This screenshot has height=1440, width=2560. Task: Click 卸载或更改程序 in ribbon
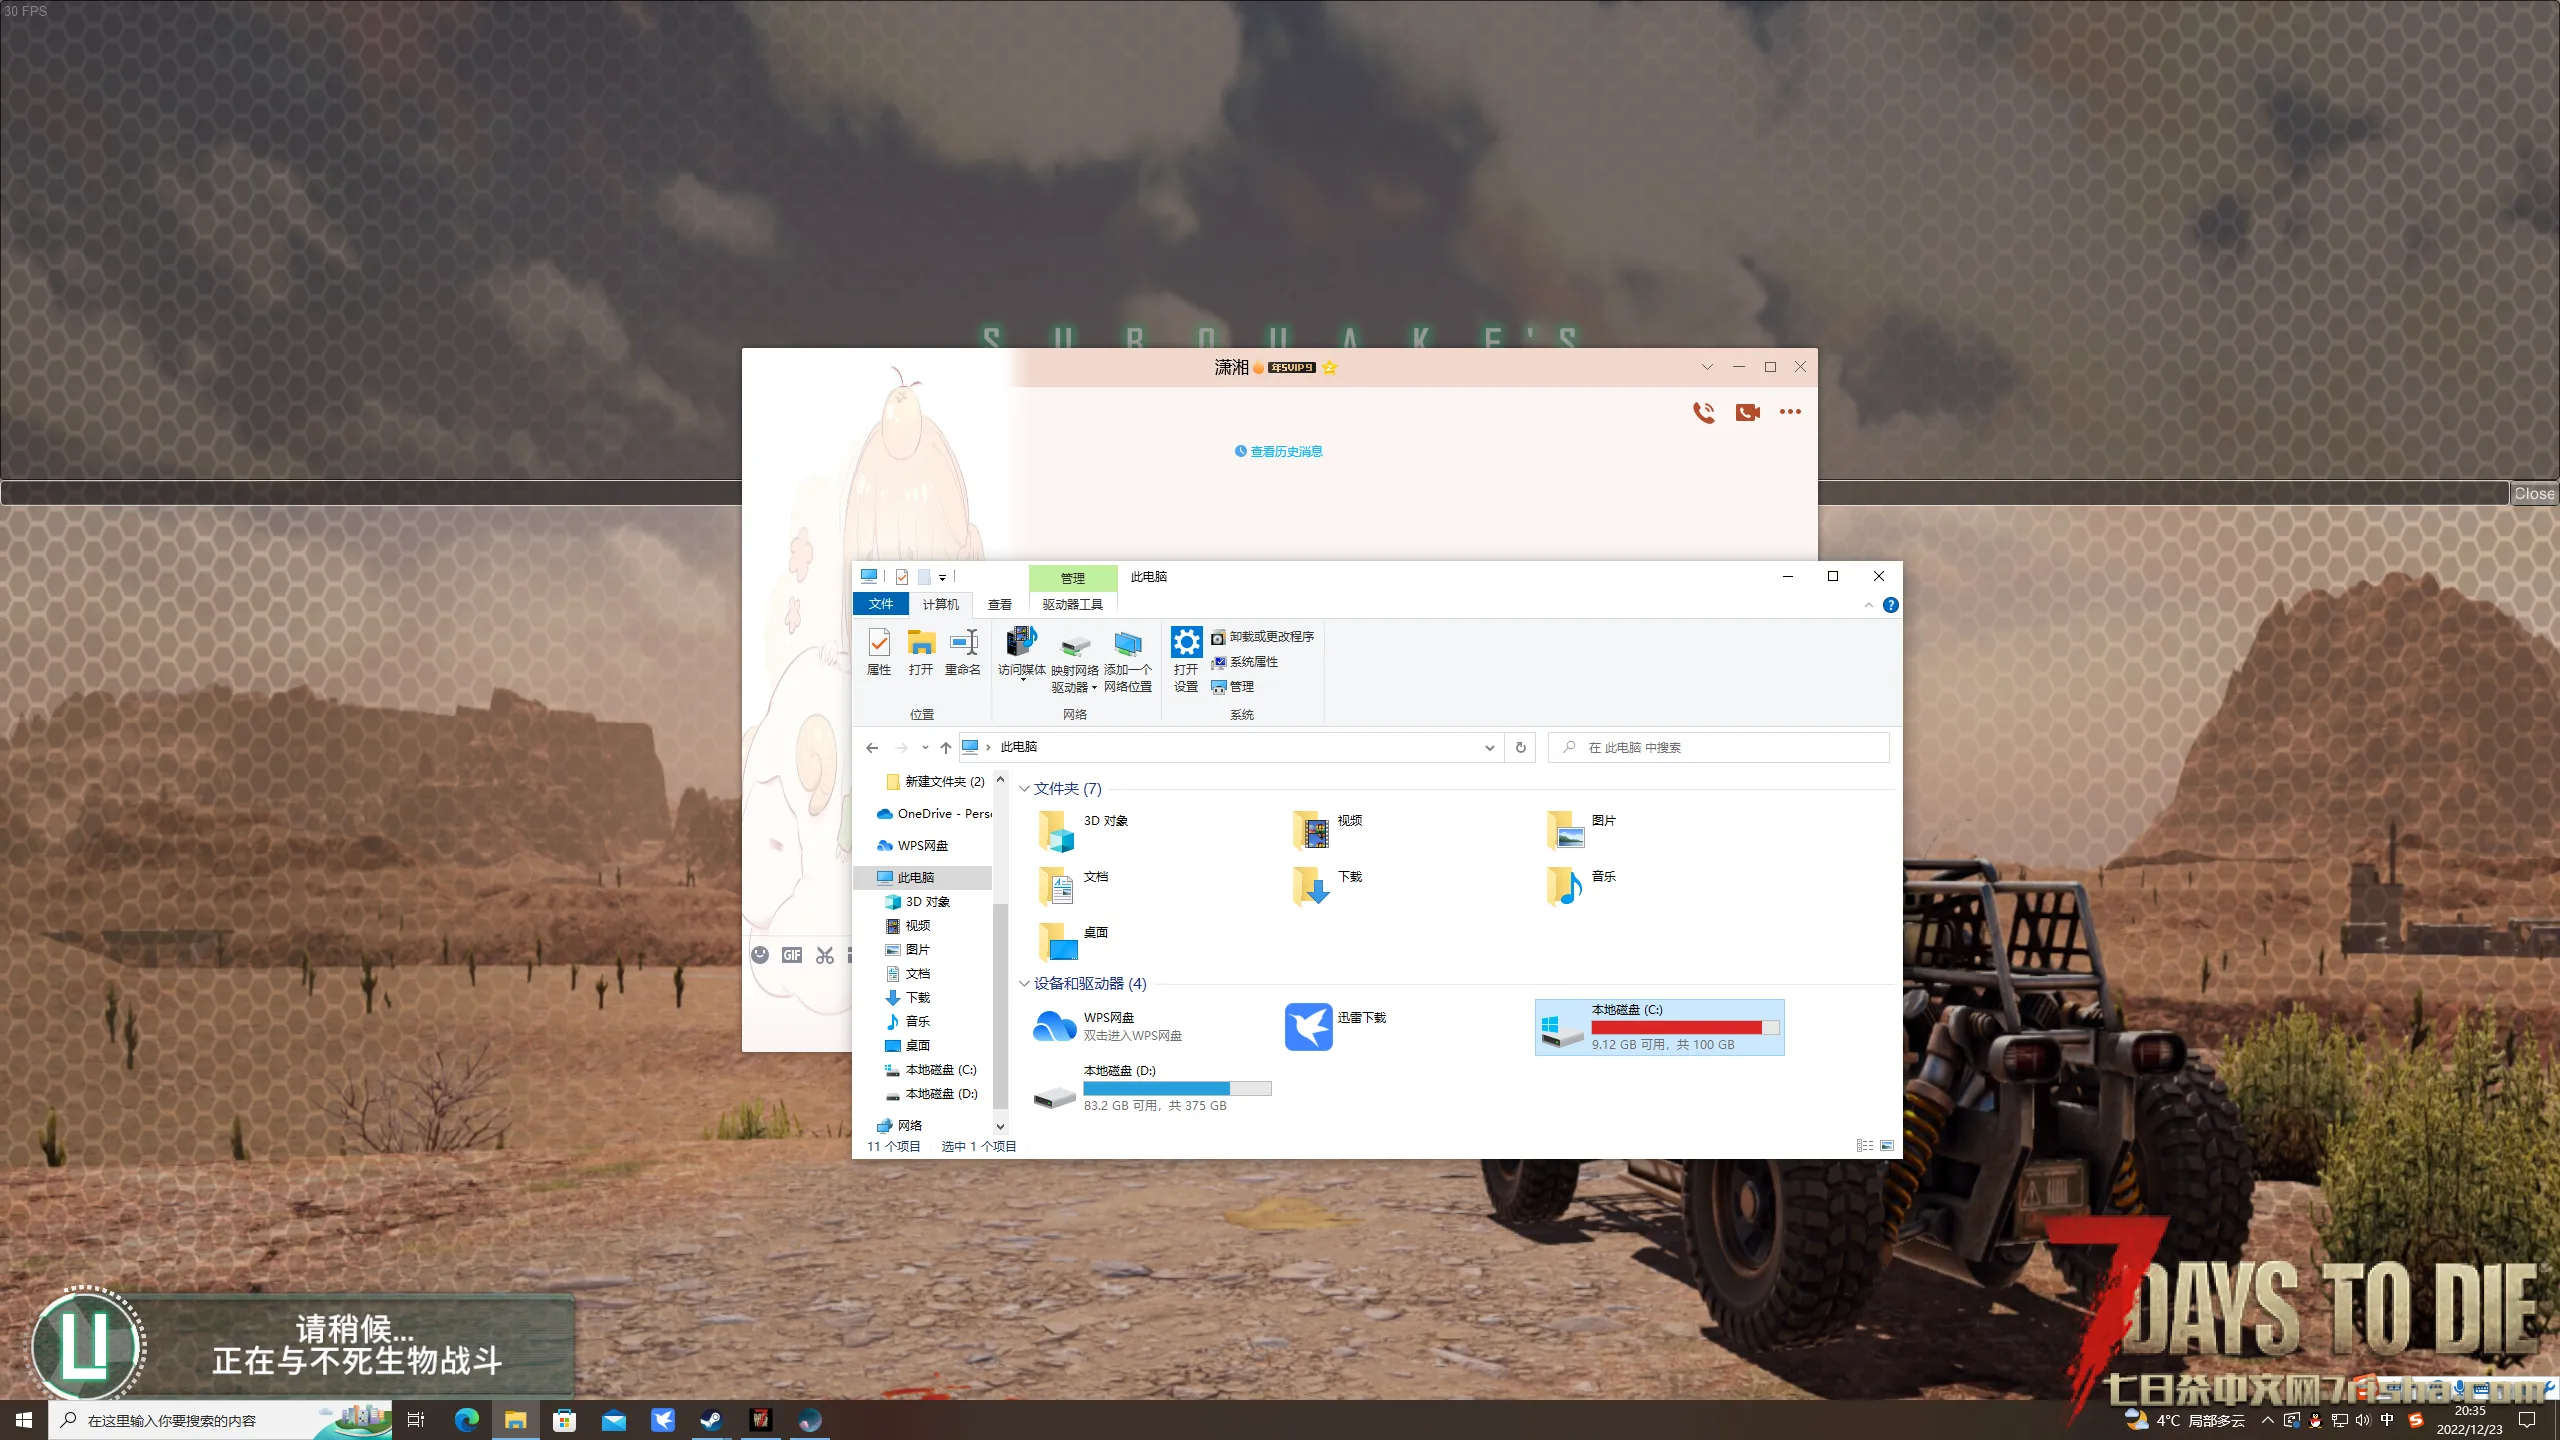click(x=1262, y=637)
